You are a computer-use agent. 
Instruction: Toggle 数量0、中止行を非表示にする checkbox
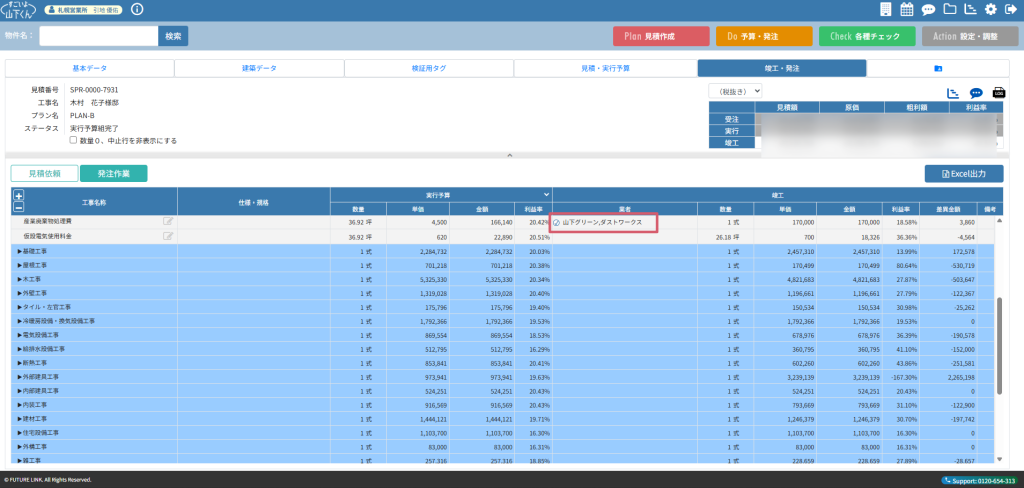pyautogui.click(x=73, y=141)
